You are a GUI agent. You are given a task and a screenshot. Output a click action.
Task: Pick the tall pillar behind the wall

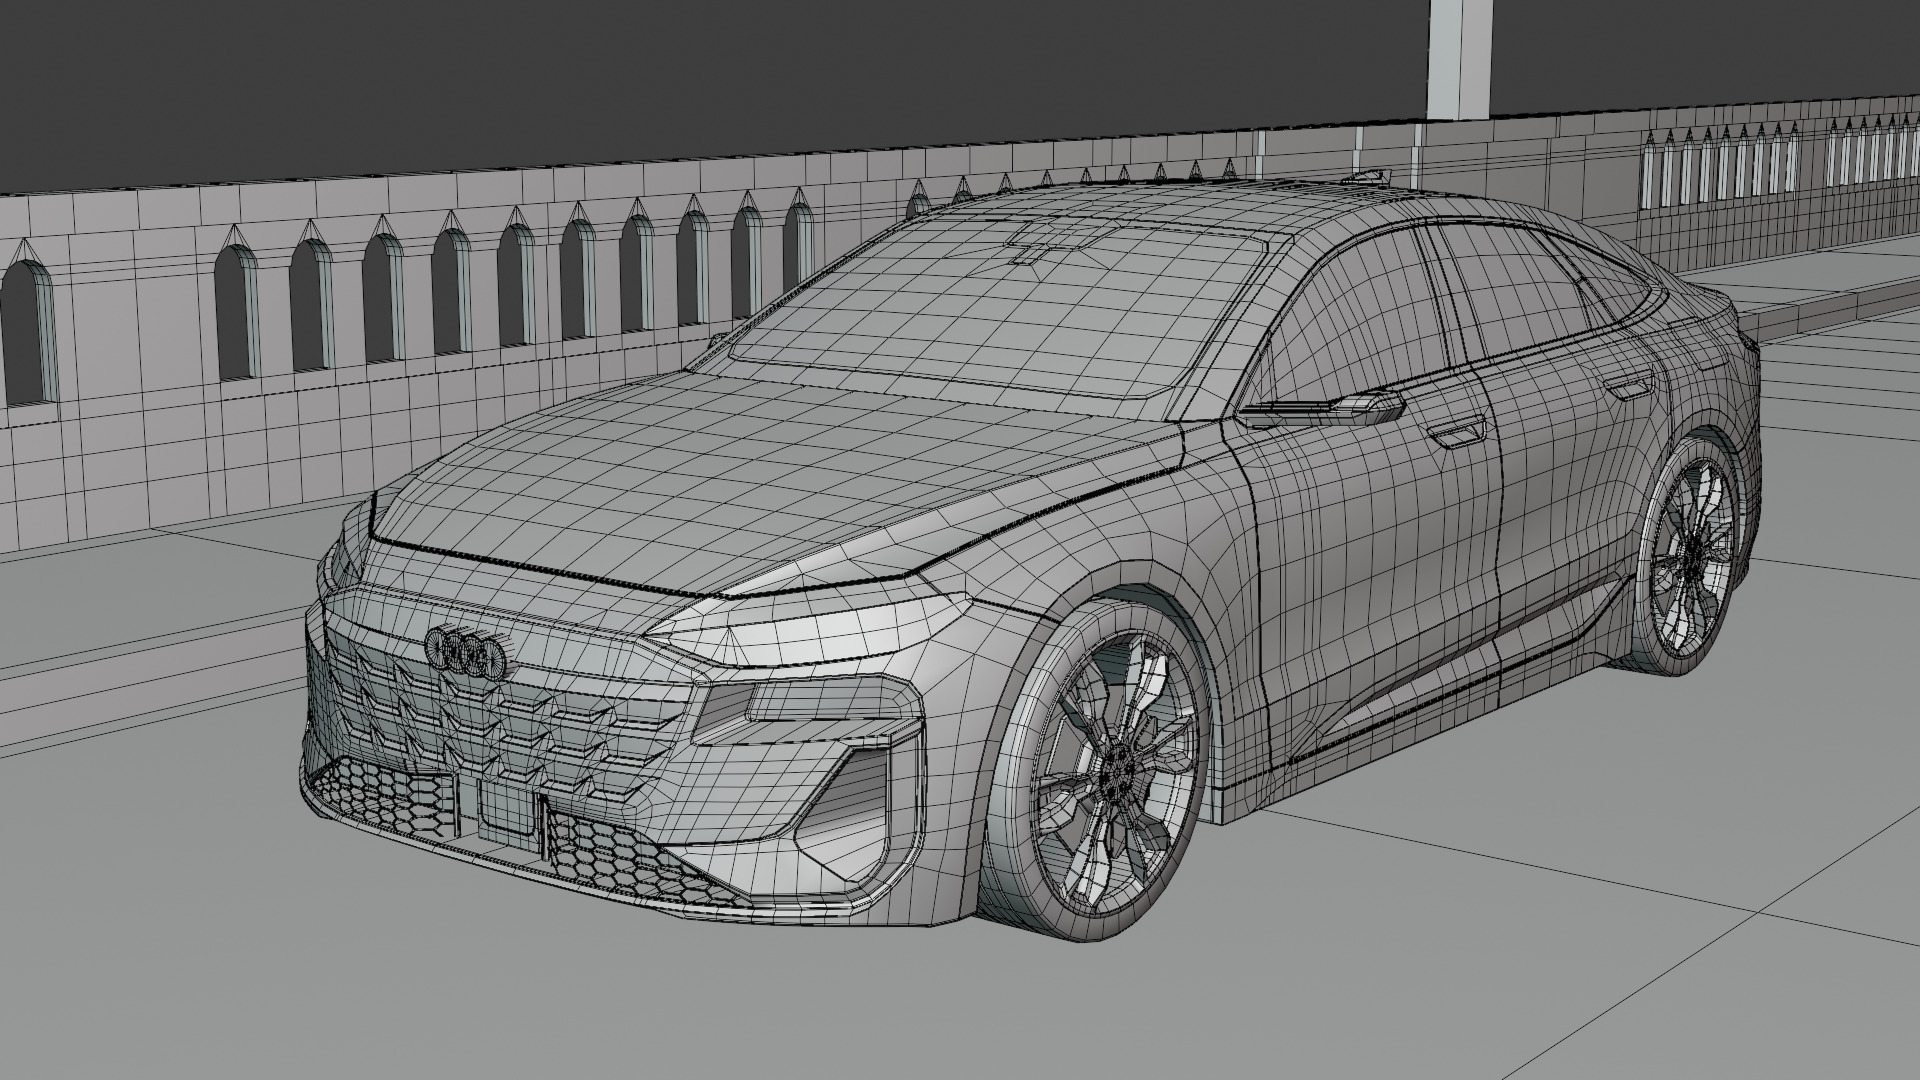1459,60
